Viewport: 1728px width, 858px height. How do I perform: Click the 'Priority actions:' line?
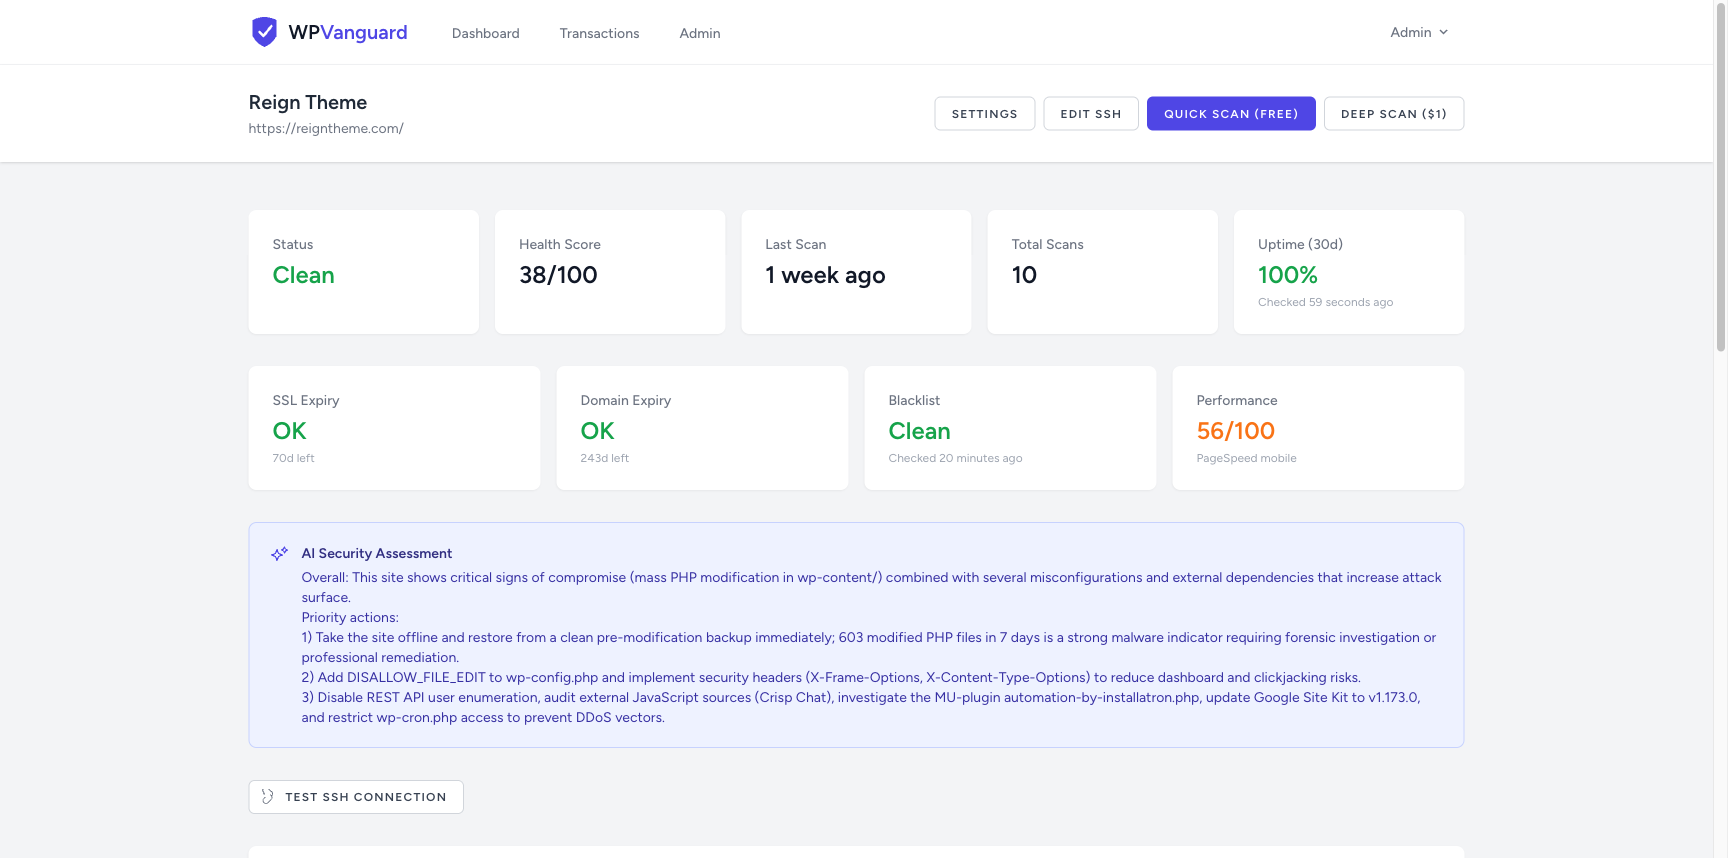350,617
